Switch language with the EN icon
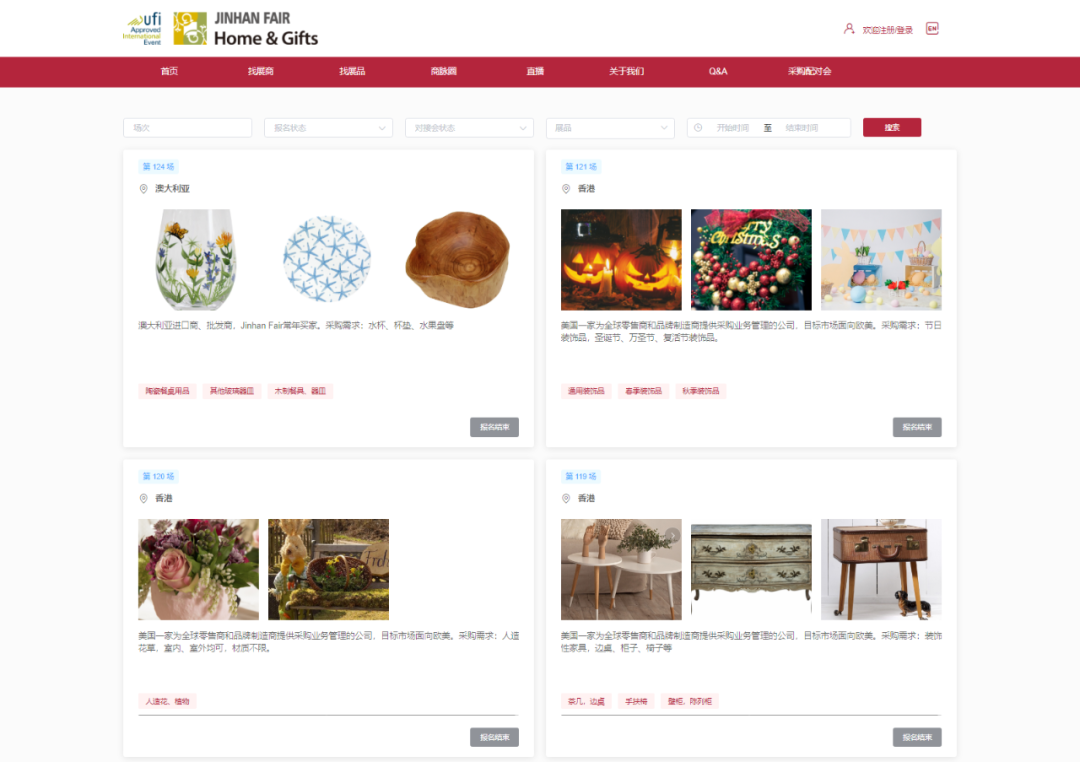This screenshot has height=762, width=1080. point(932,28)
